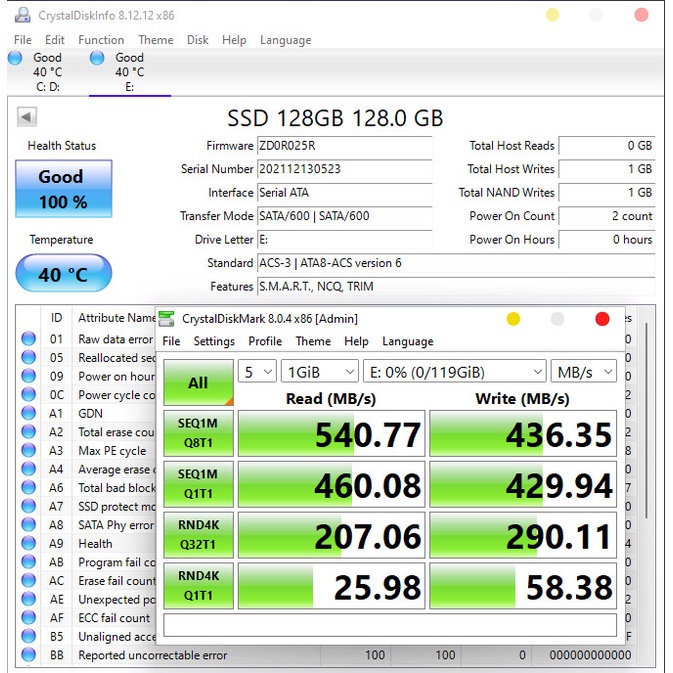Click the Total Host Writes value 1 GB
This screenshot has width=673, height=673.
606,169
